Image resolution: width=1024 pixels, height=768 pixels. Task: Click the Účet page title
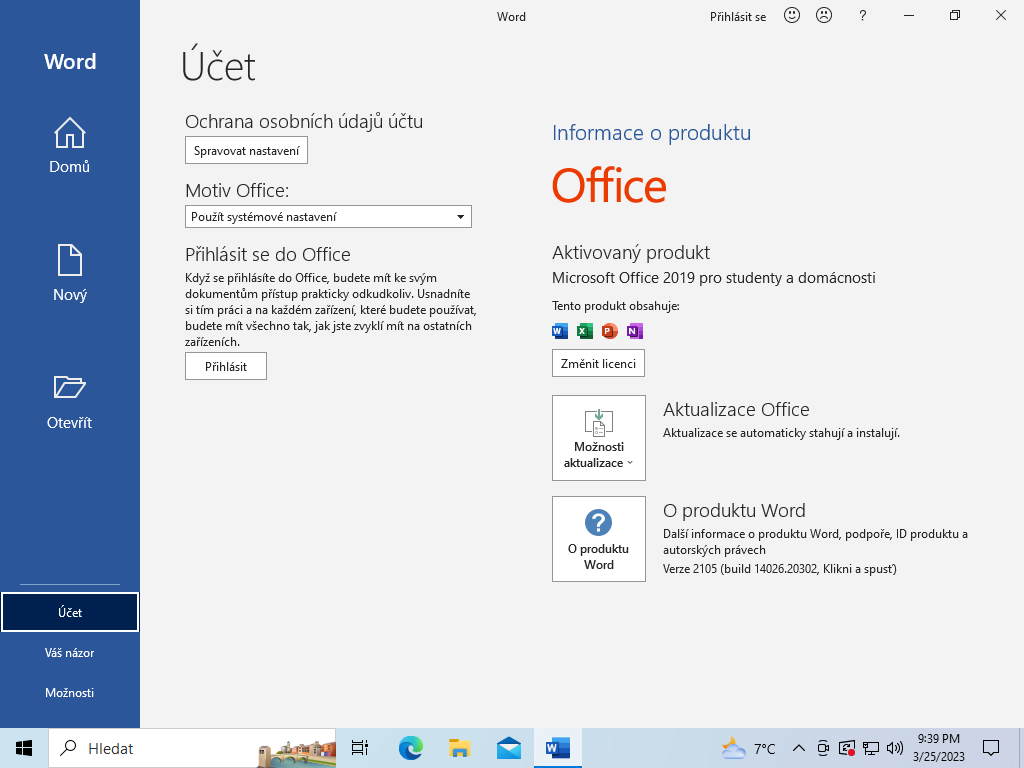pos(218,65)
